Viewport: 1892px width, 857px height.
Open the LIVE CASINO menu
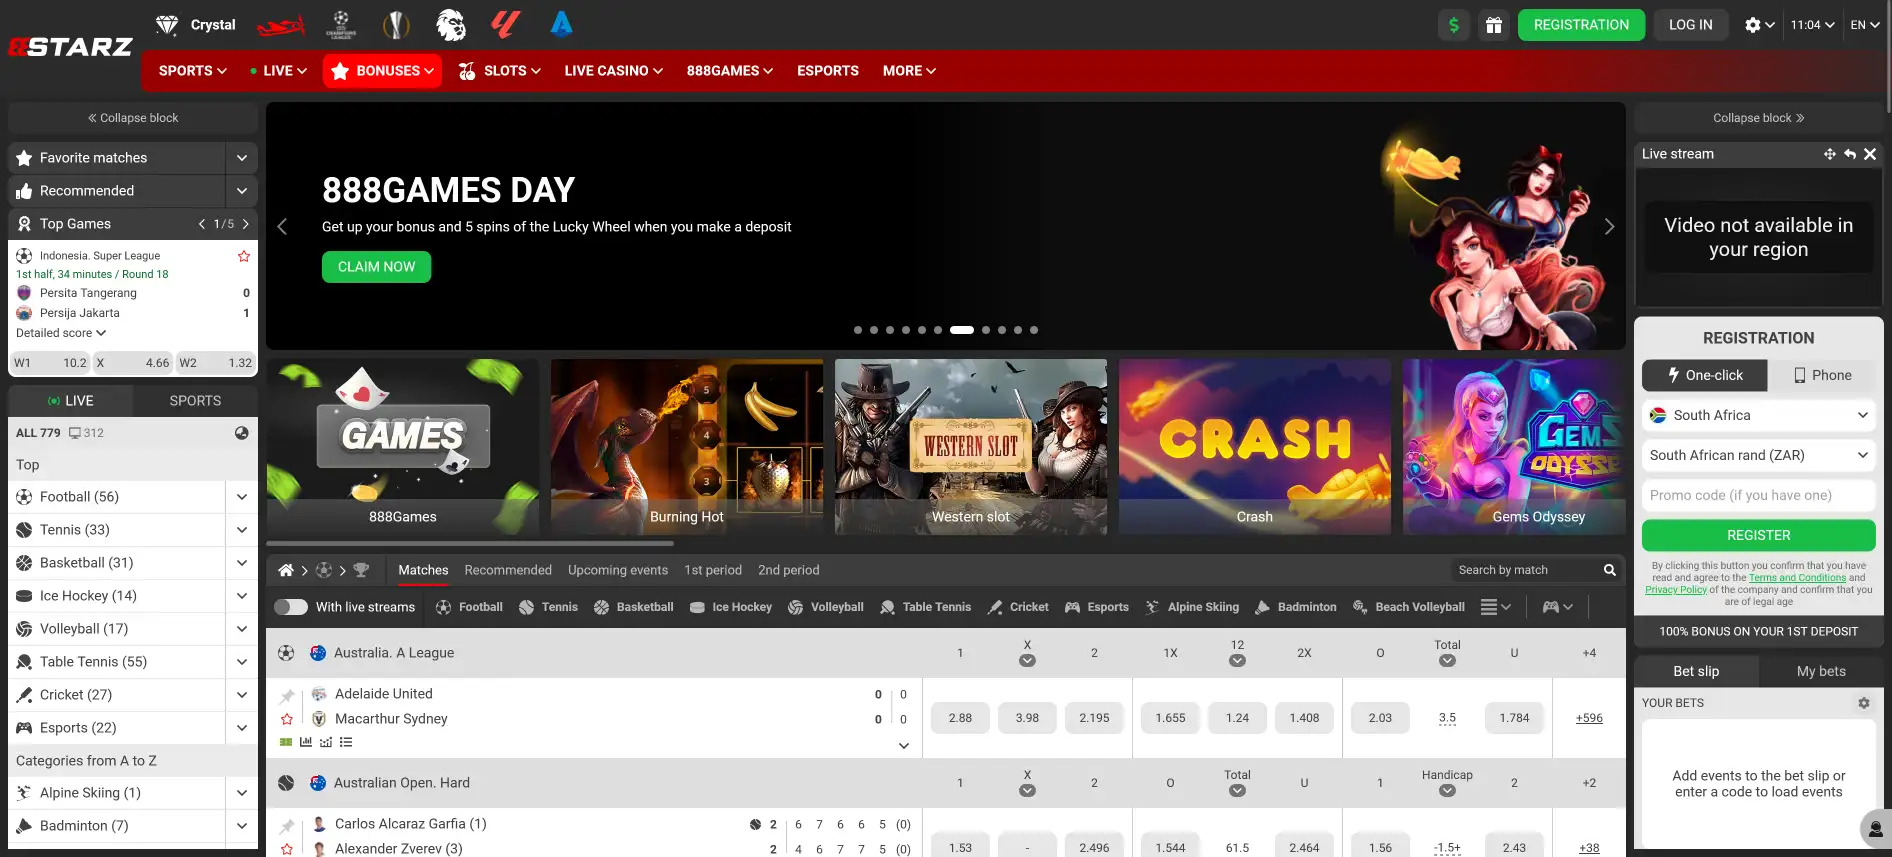pyautogui.click(x=613, y=71)
